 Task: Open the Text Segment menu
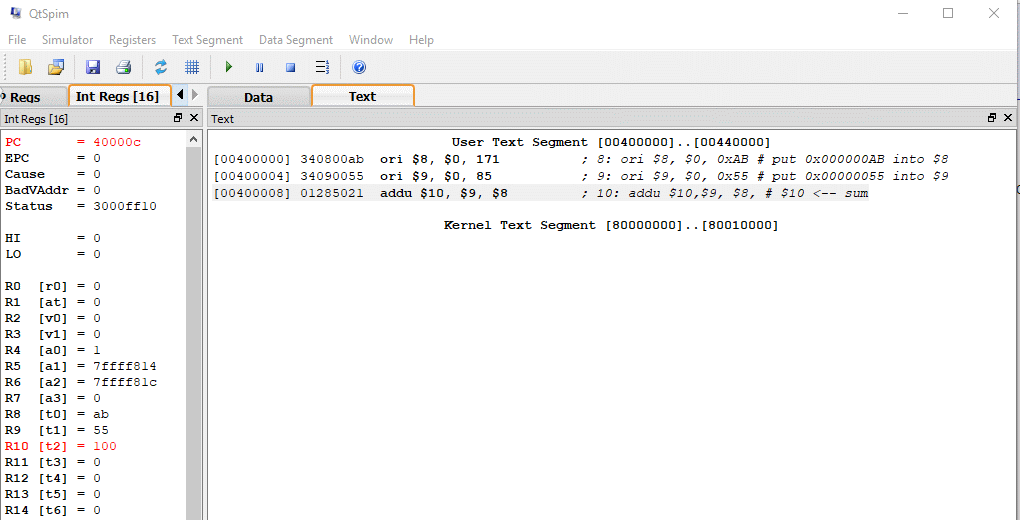(x=207, y=40)
